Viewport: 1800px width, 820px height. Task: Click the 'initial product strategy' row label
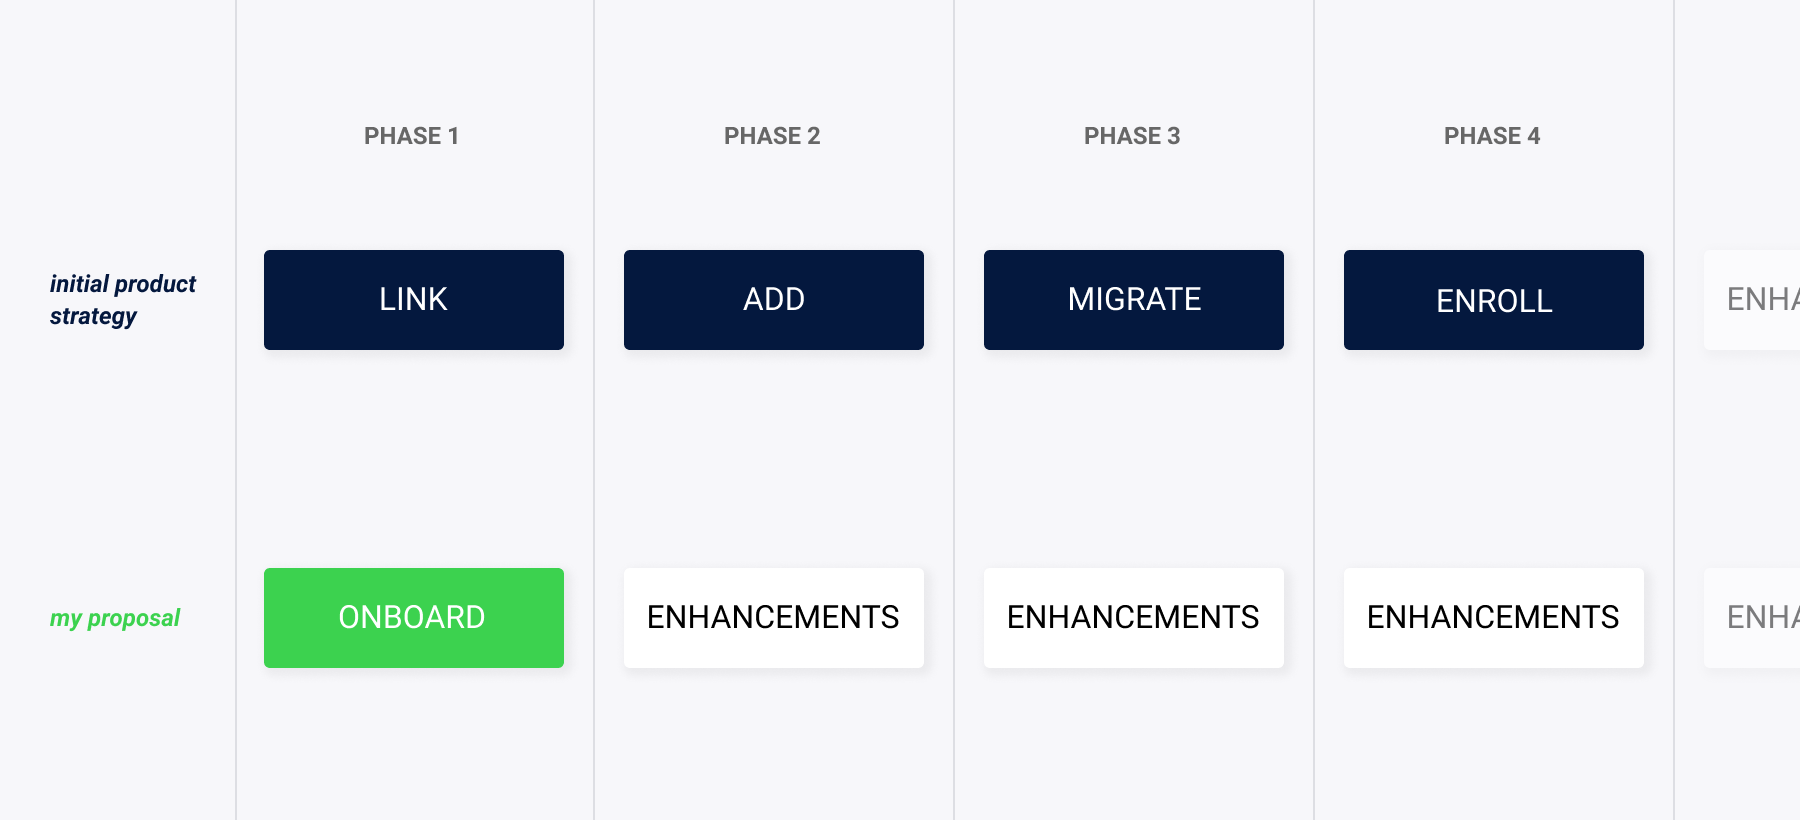123,300
